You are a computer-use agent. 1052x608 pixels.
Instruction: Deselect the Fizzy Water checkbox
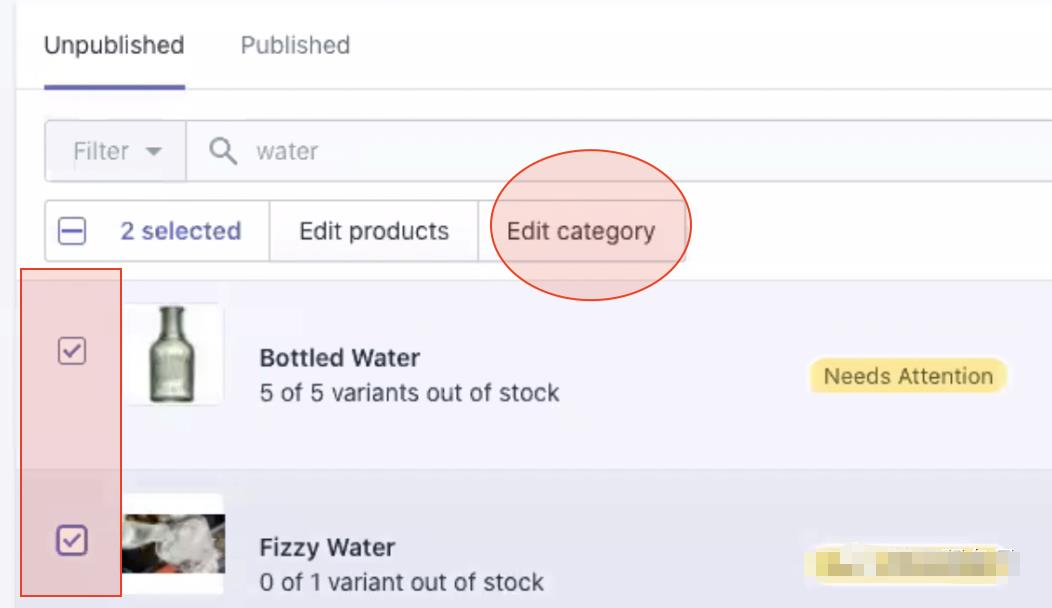(x=72, y=541)
